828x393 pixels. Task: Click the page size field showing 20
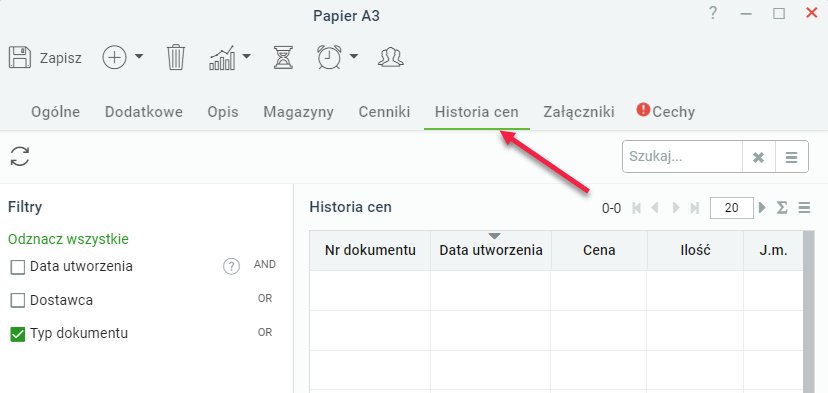click(x=731, y=208)
